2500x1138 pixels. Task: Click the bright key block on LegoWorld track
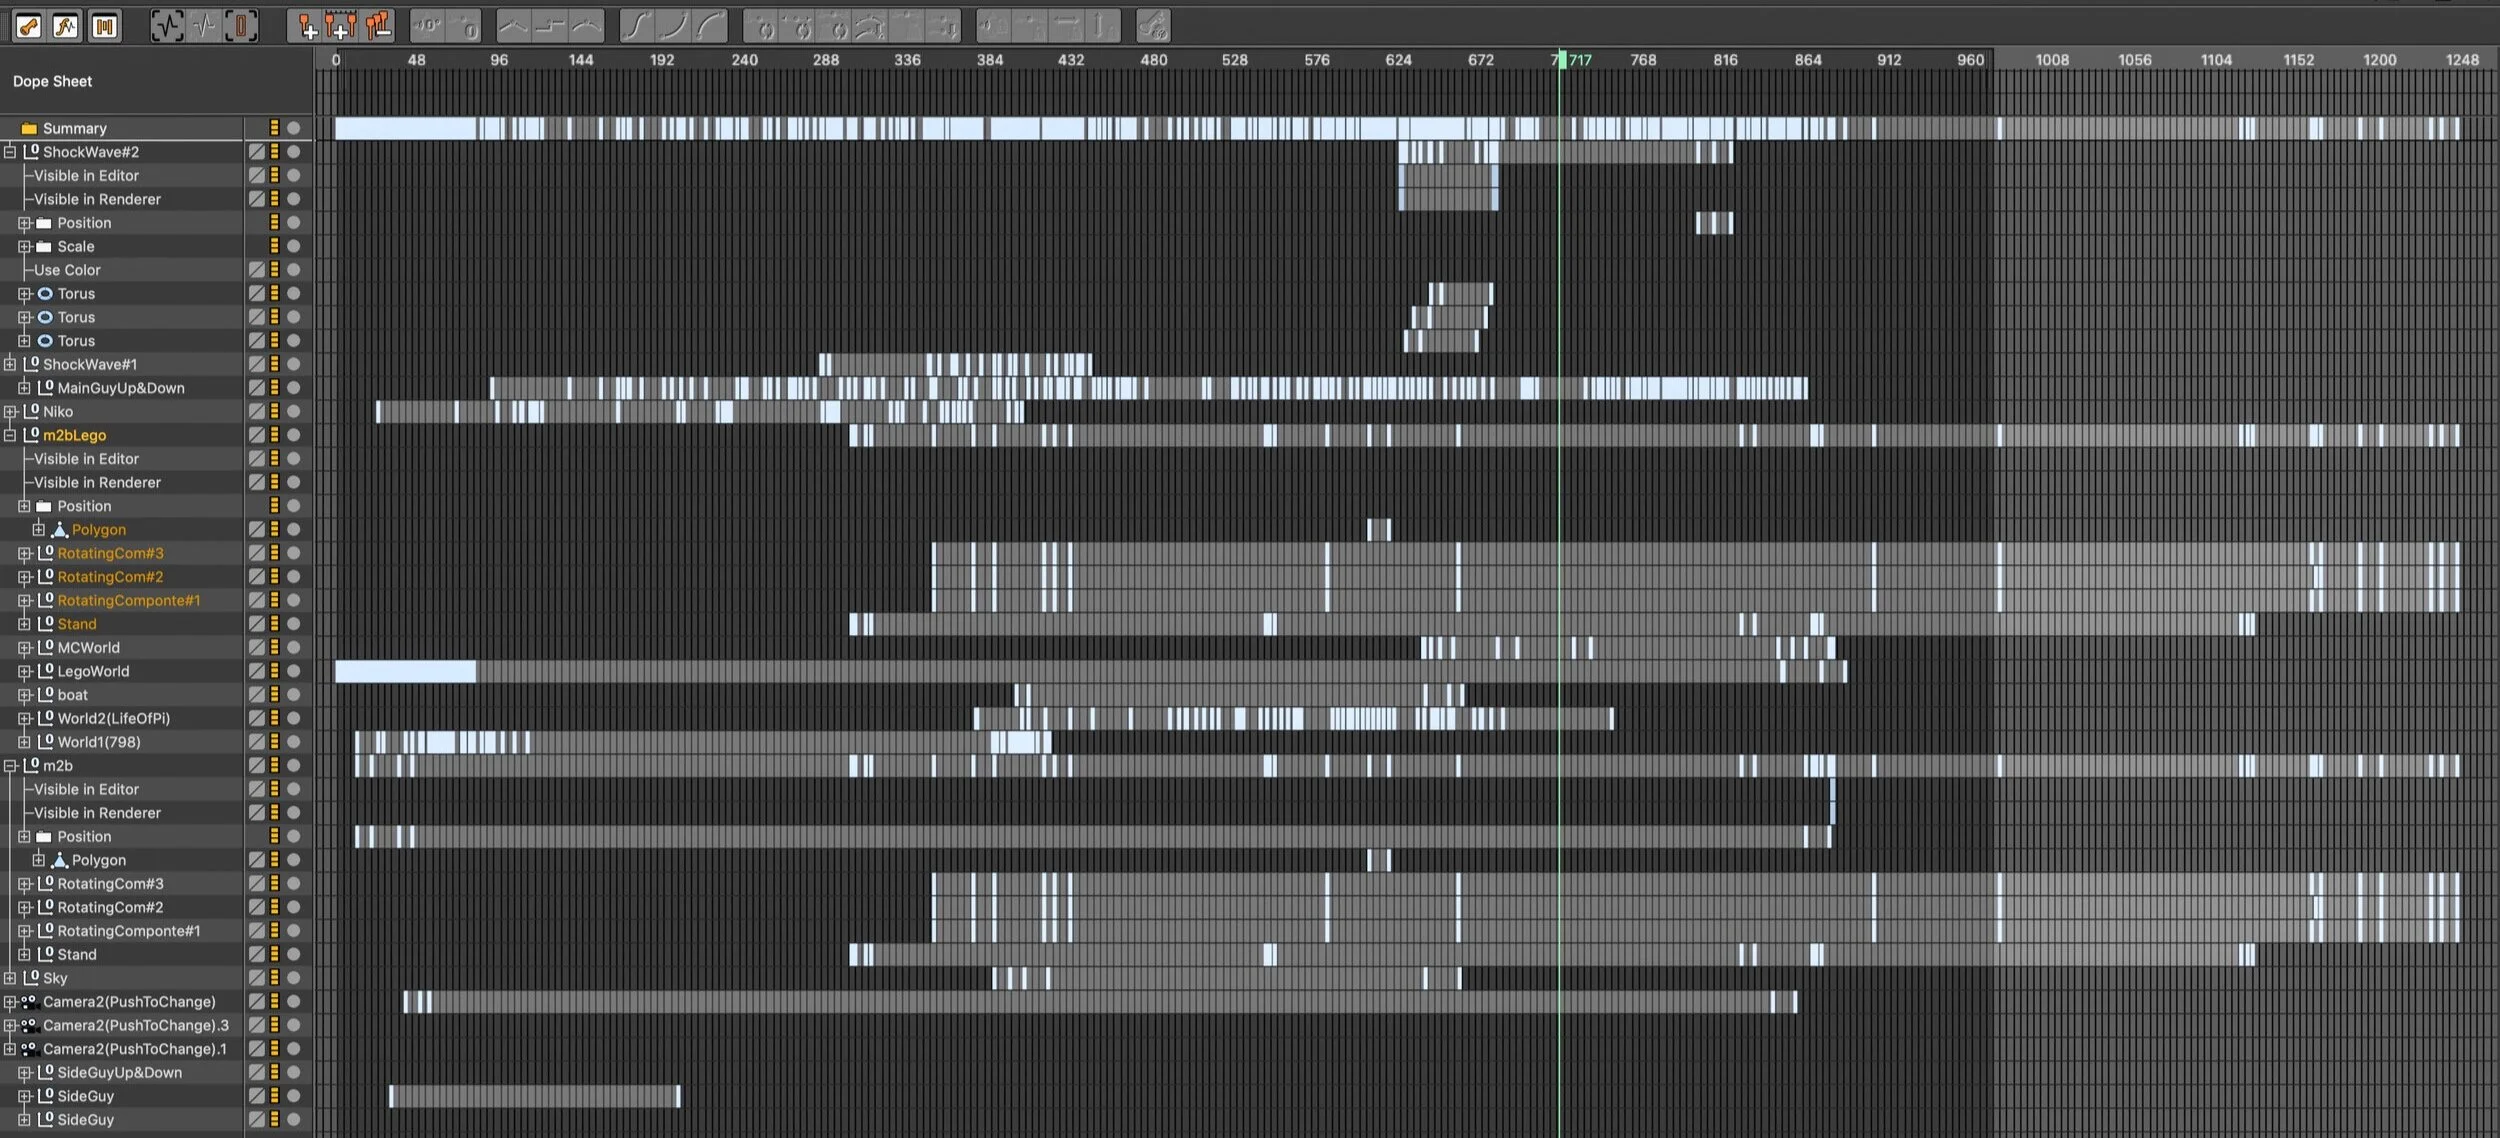[405, 671]
